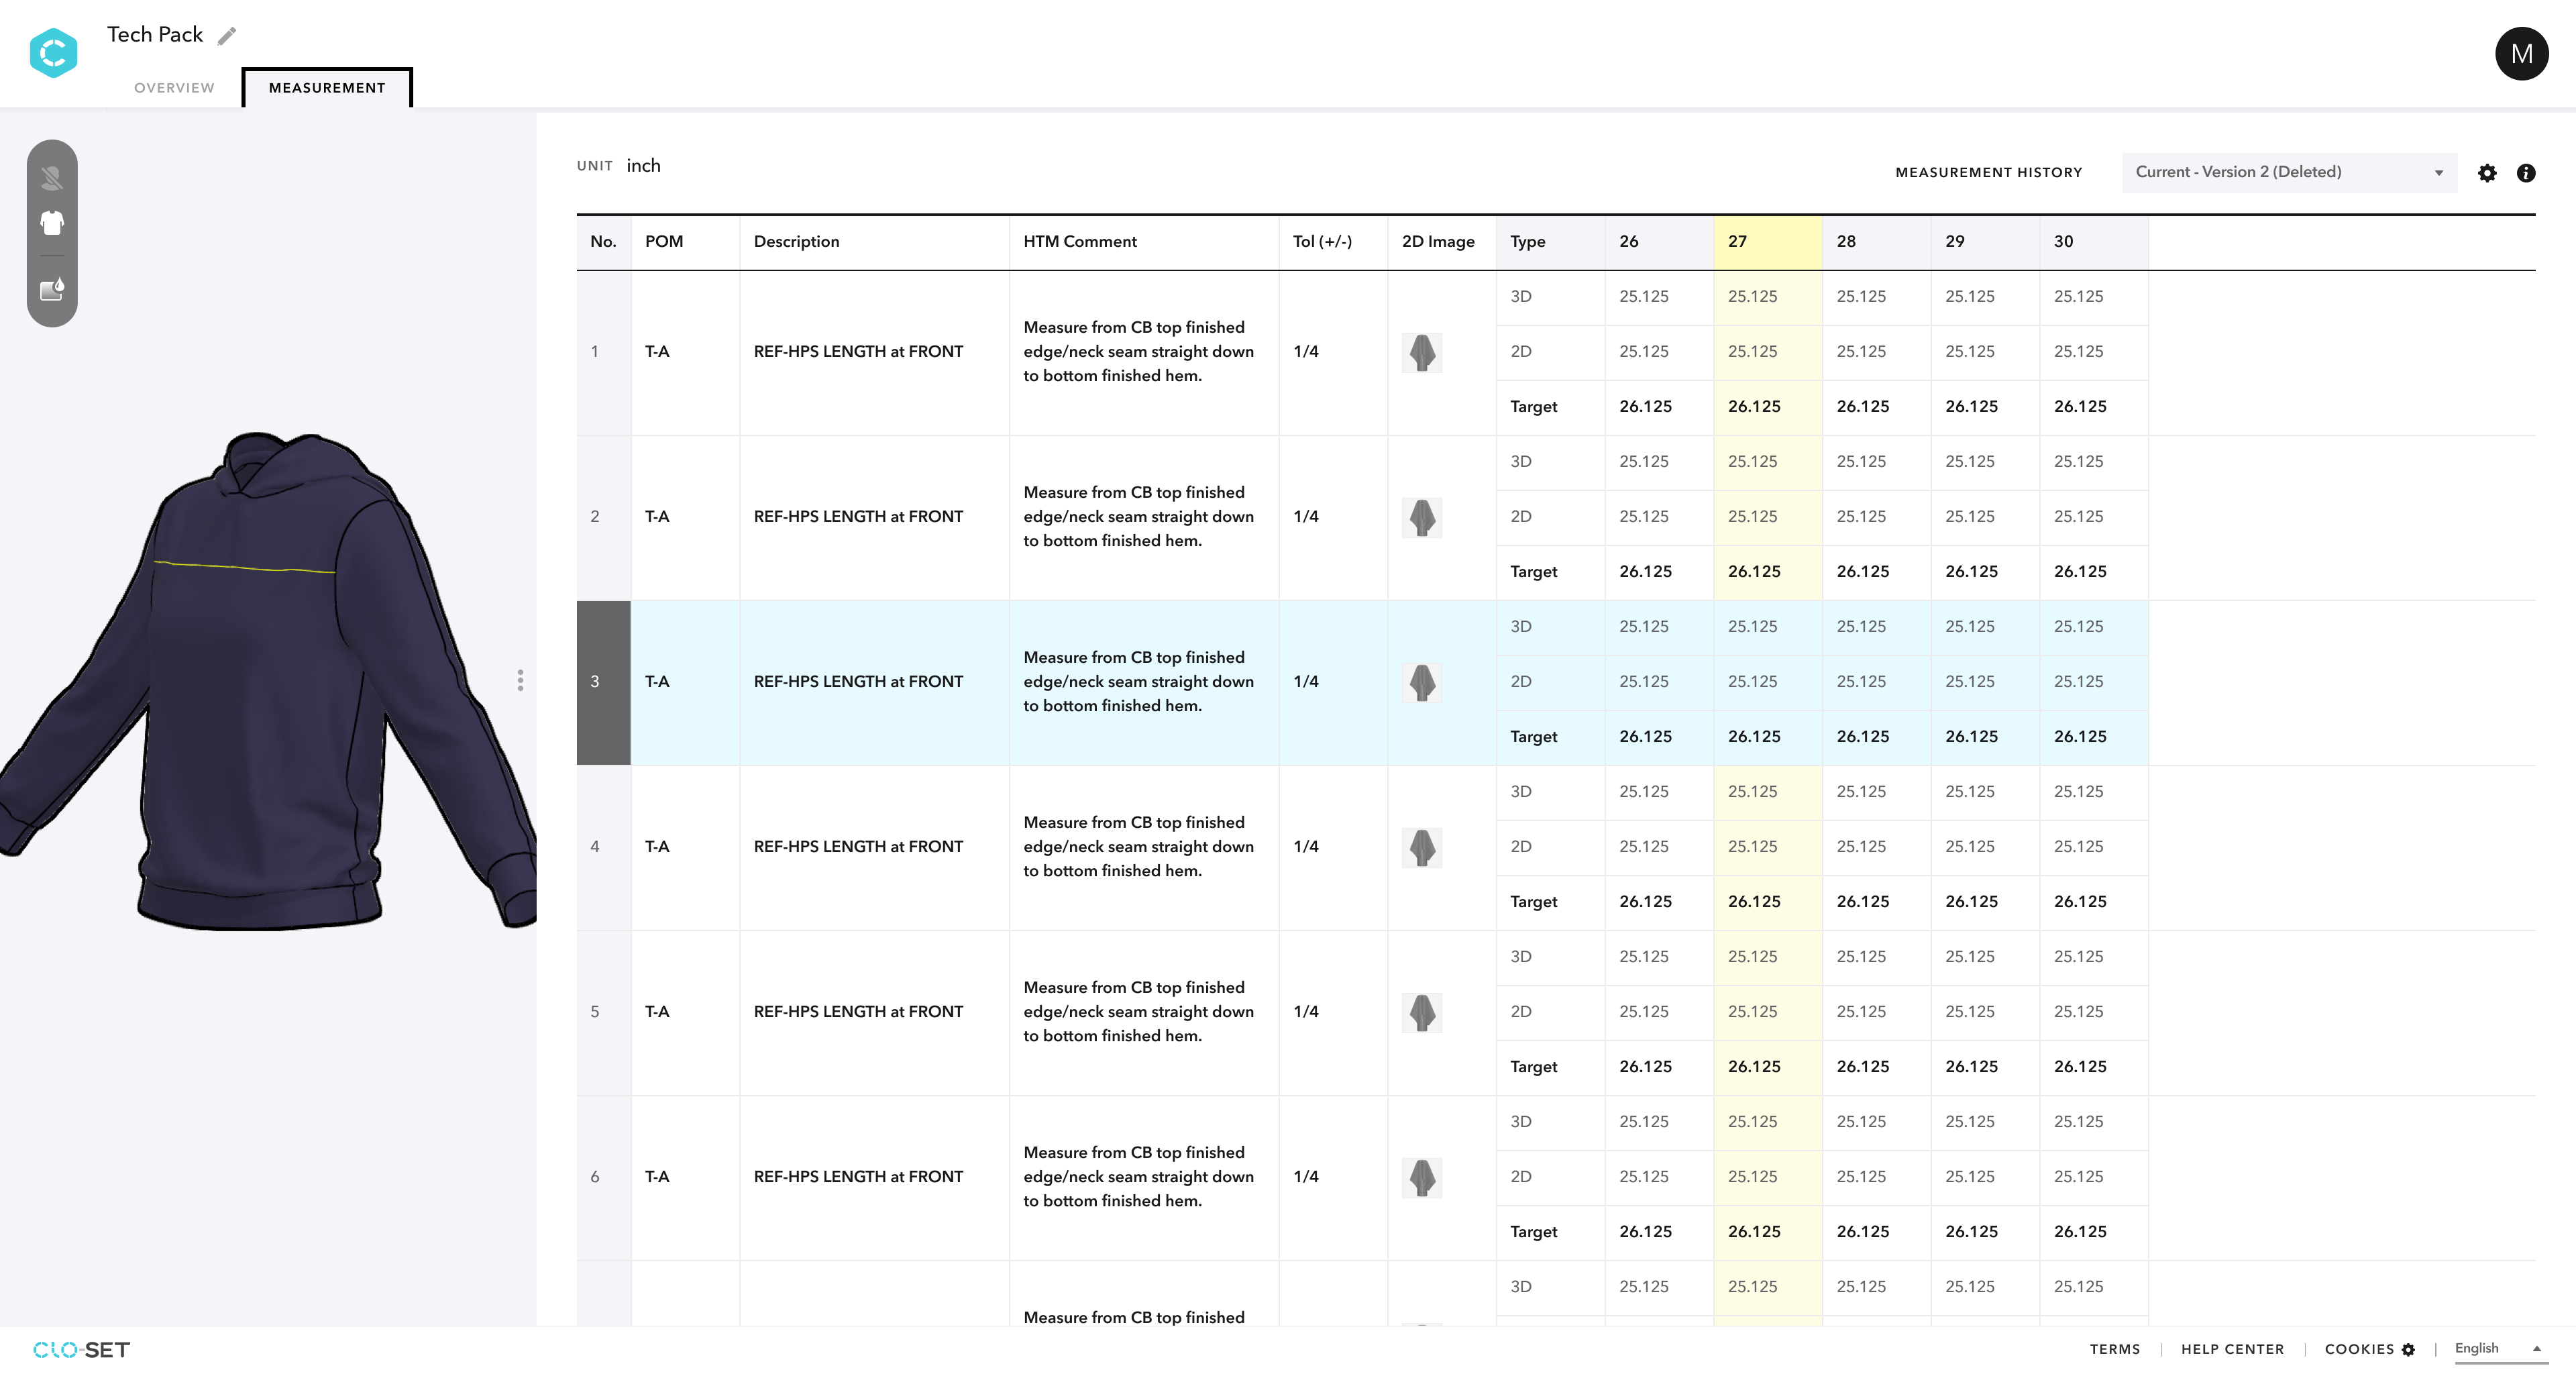Image resolution: width=2576 pixels, height=1374 pixels.
Task: Open 2D image icon for row 4
Action: tap(1422, 847)
